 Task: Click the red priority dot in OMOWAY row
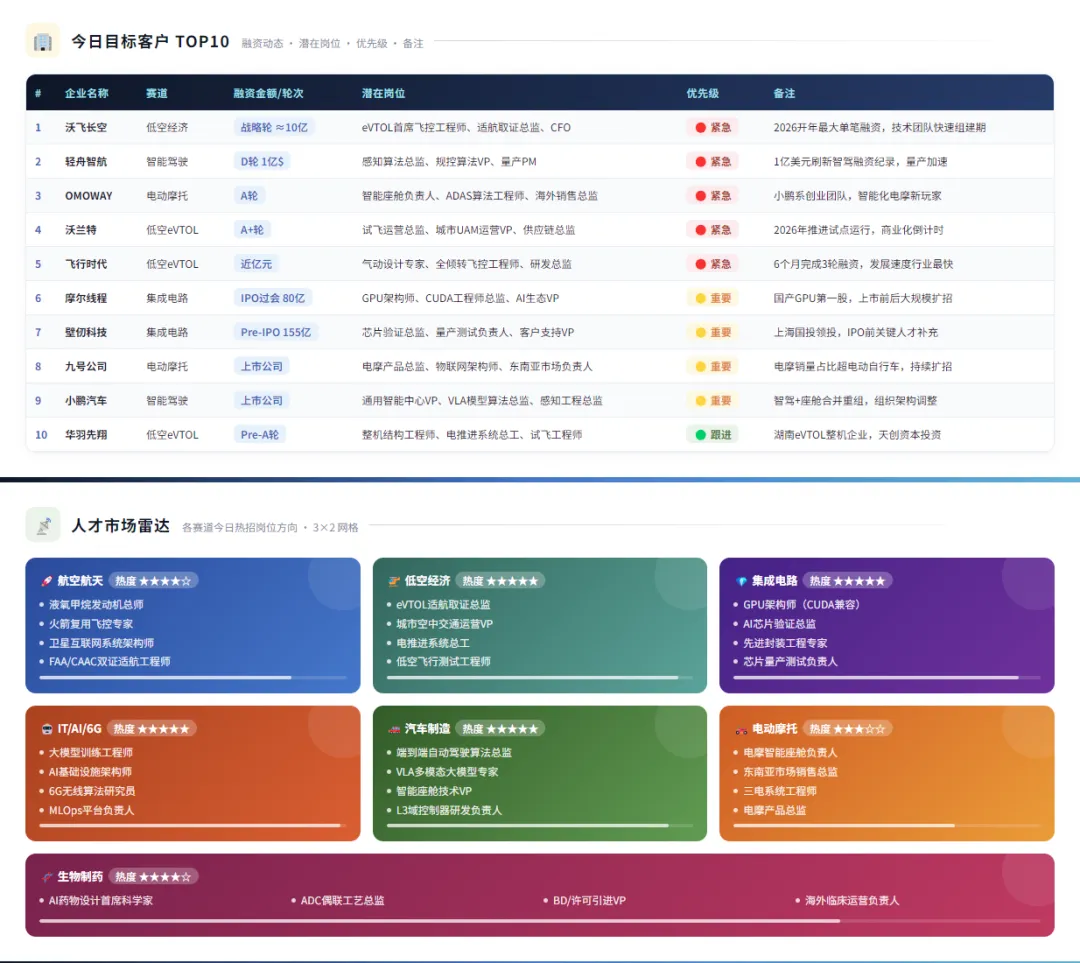tap(700, 196)
